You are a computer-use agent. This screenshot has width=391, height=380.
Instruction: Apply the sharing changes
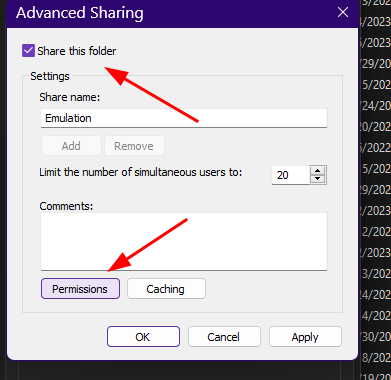click(305, 337)
